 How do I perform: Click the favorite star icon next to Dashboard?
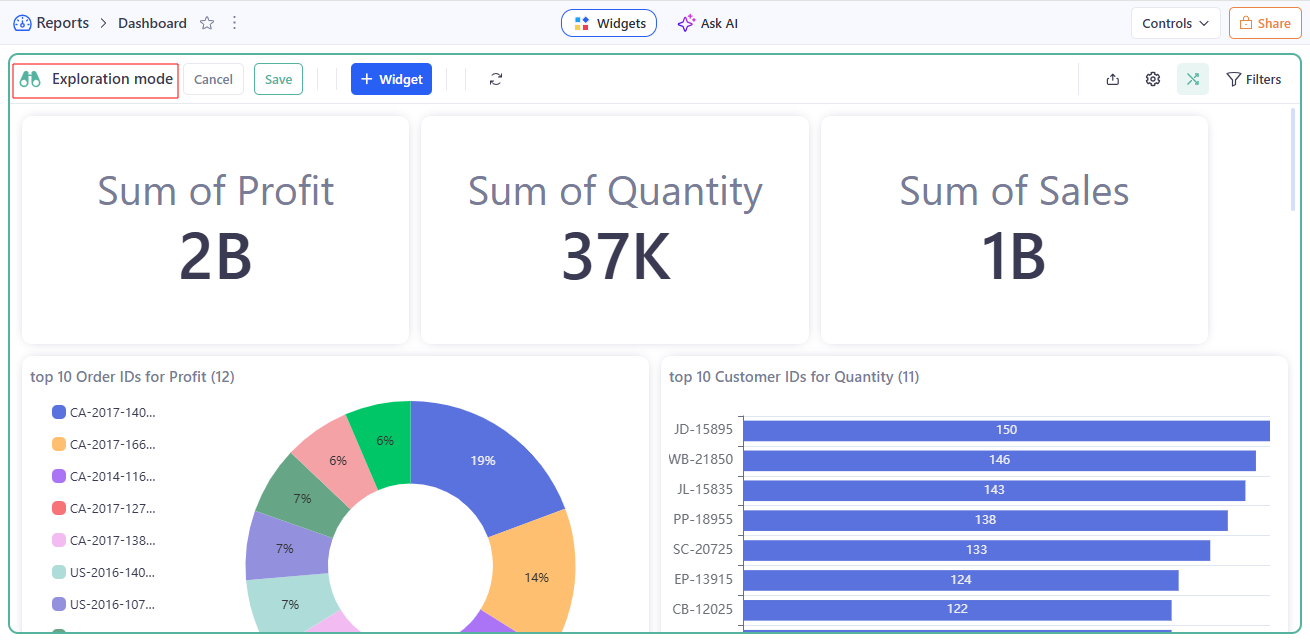(207, 23)
